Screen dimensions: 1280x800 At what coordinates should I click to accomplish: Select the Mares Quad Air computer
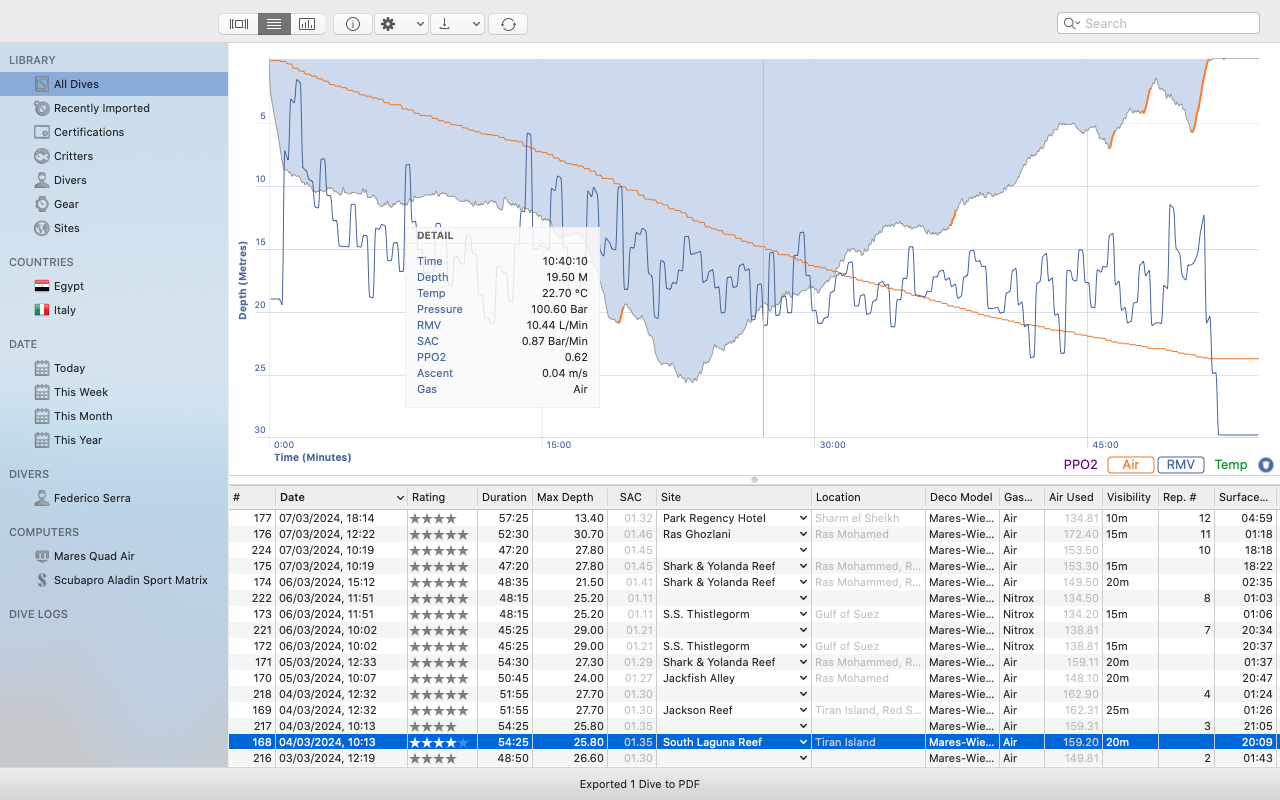point(94,556)
